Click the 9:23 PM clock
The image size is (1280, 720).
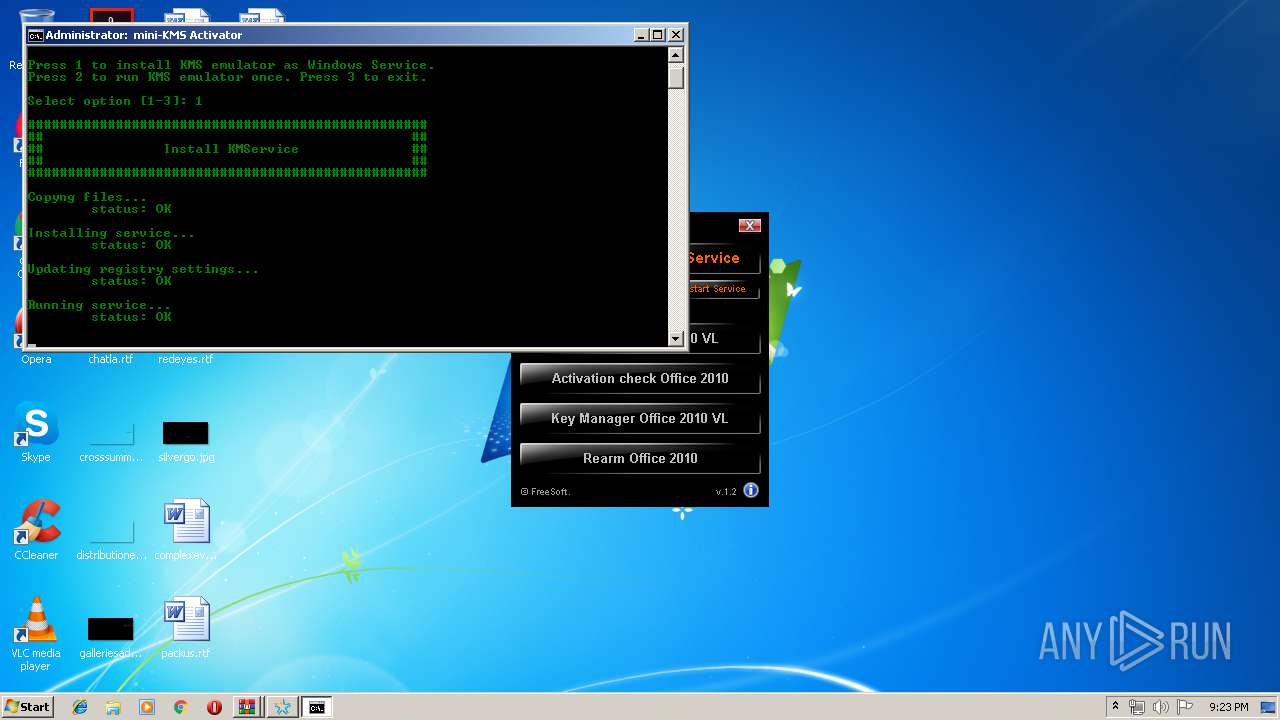(x=1228, y=707)
